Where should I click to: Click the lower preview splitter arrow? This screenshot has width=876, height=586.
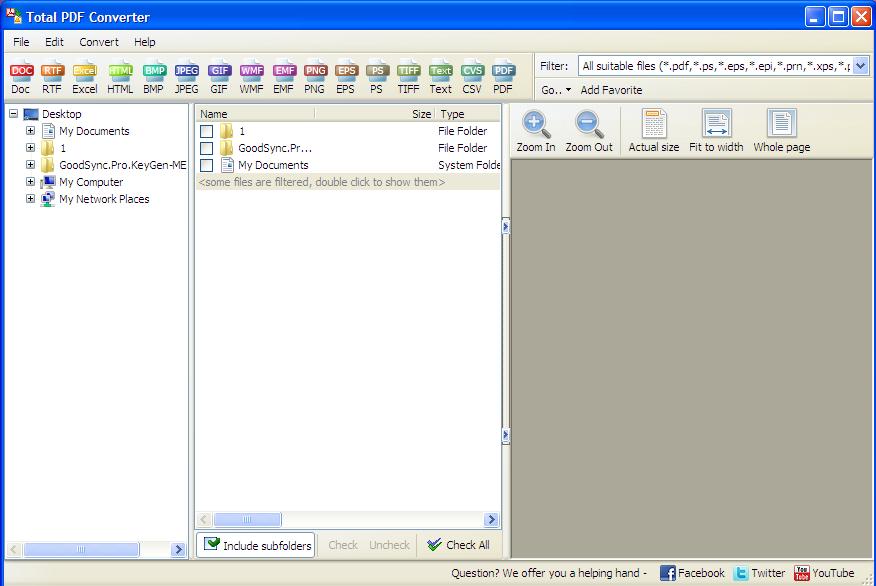[x=506, y=435]
